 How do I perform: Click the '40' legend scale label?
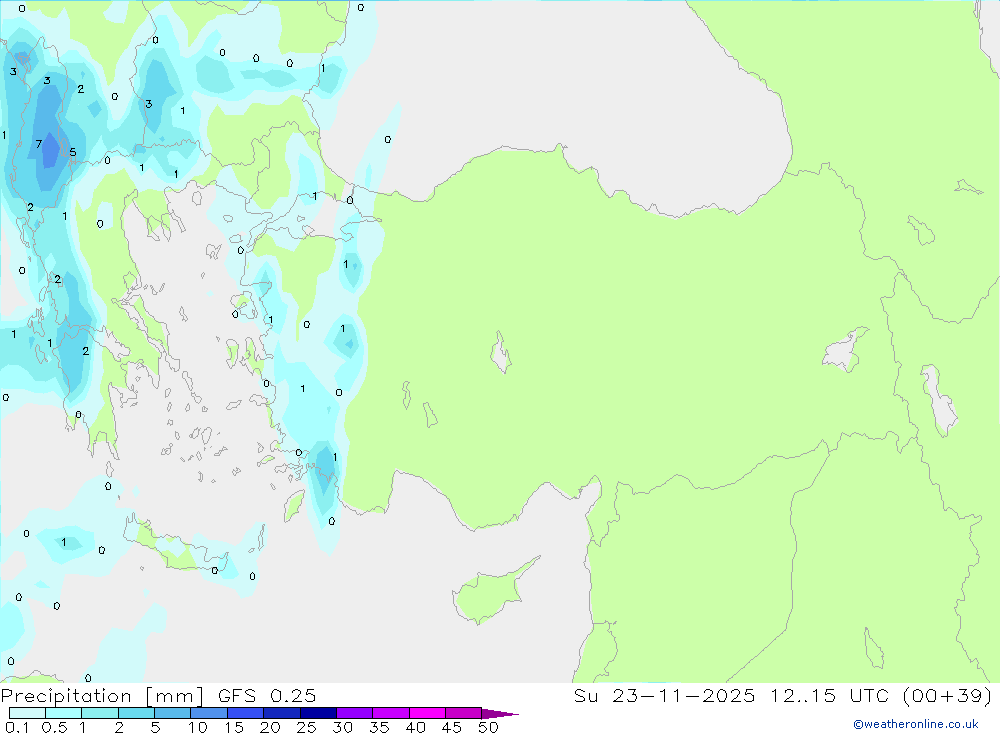pos(416,727)
